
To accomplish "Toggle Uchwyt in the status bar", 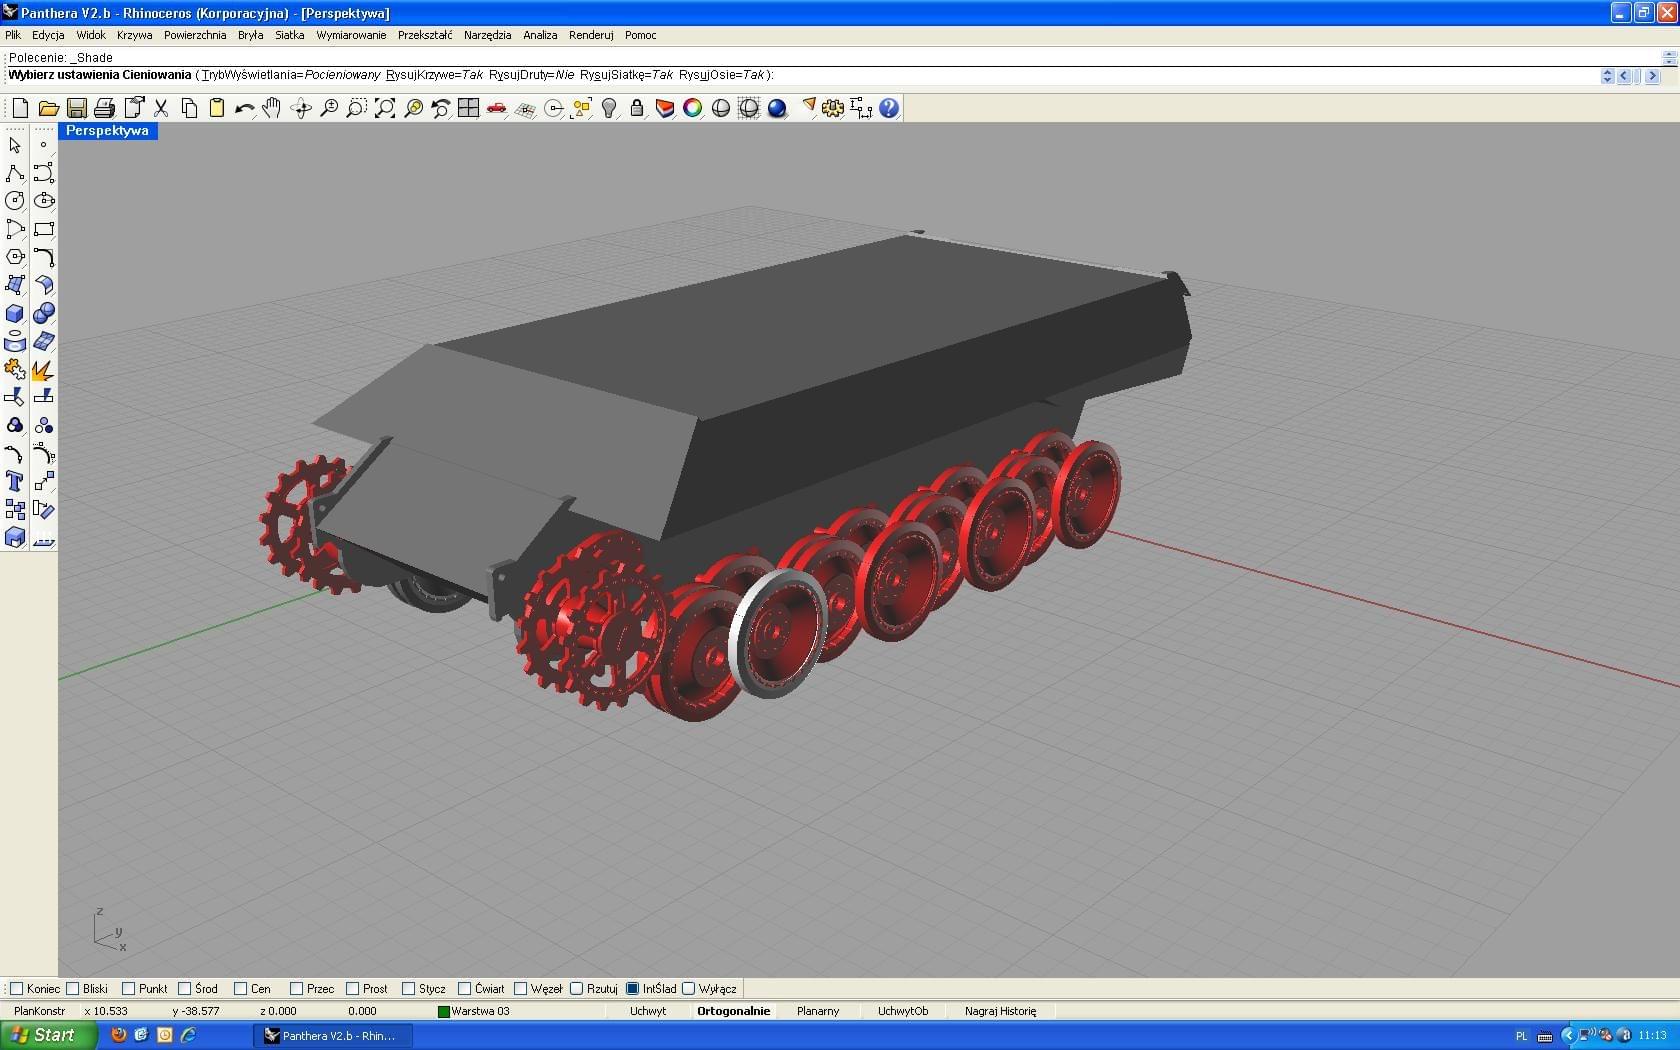I will (648, 1011).
